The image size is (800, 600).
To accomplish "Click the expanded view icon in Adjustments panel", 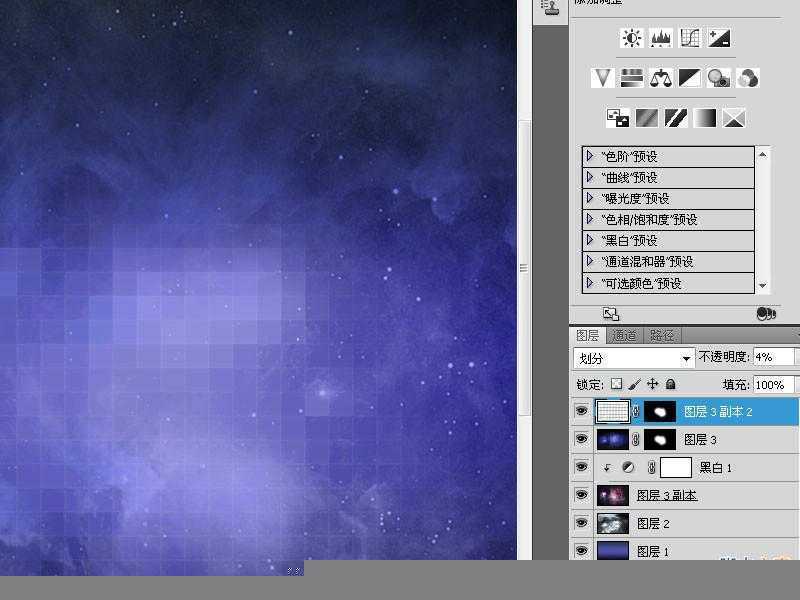I will click(x=611, y=314).
